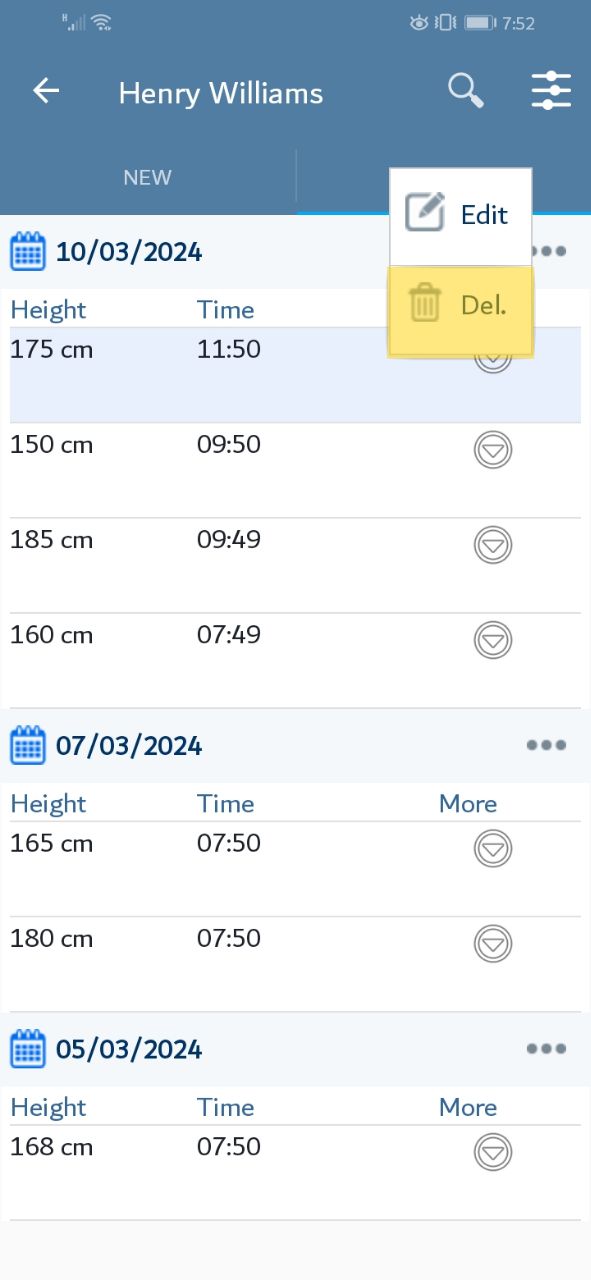Go back using the arrow icon

click(x=46, y=91)
